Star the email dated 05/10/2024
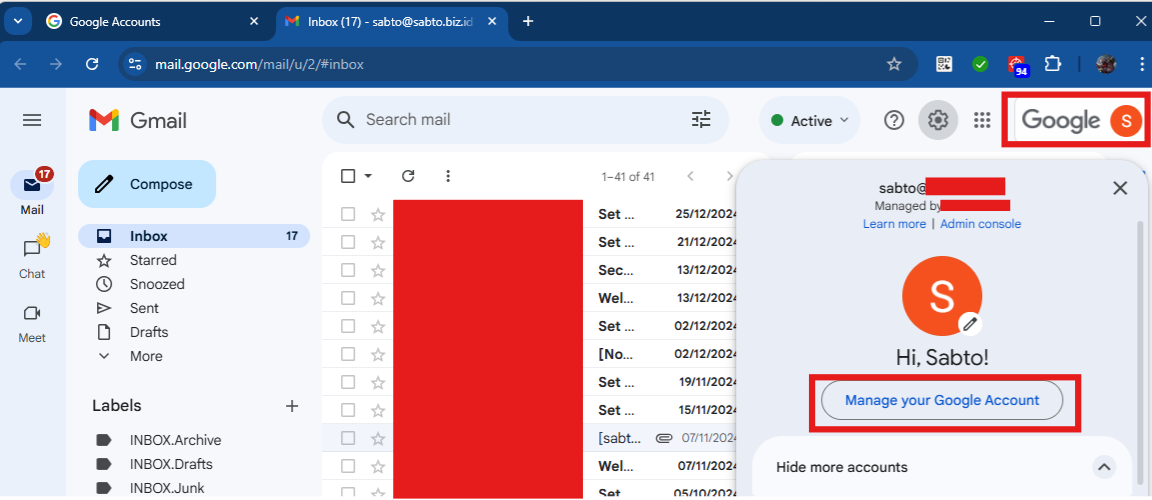The height and width of the screenshot is (500, 1152). click(x=378, y=493)
